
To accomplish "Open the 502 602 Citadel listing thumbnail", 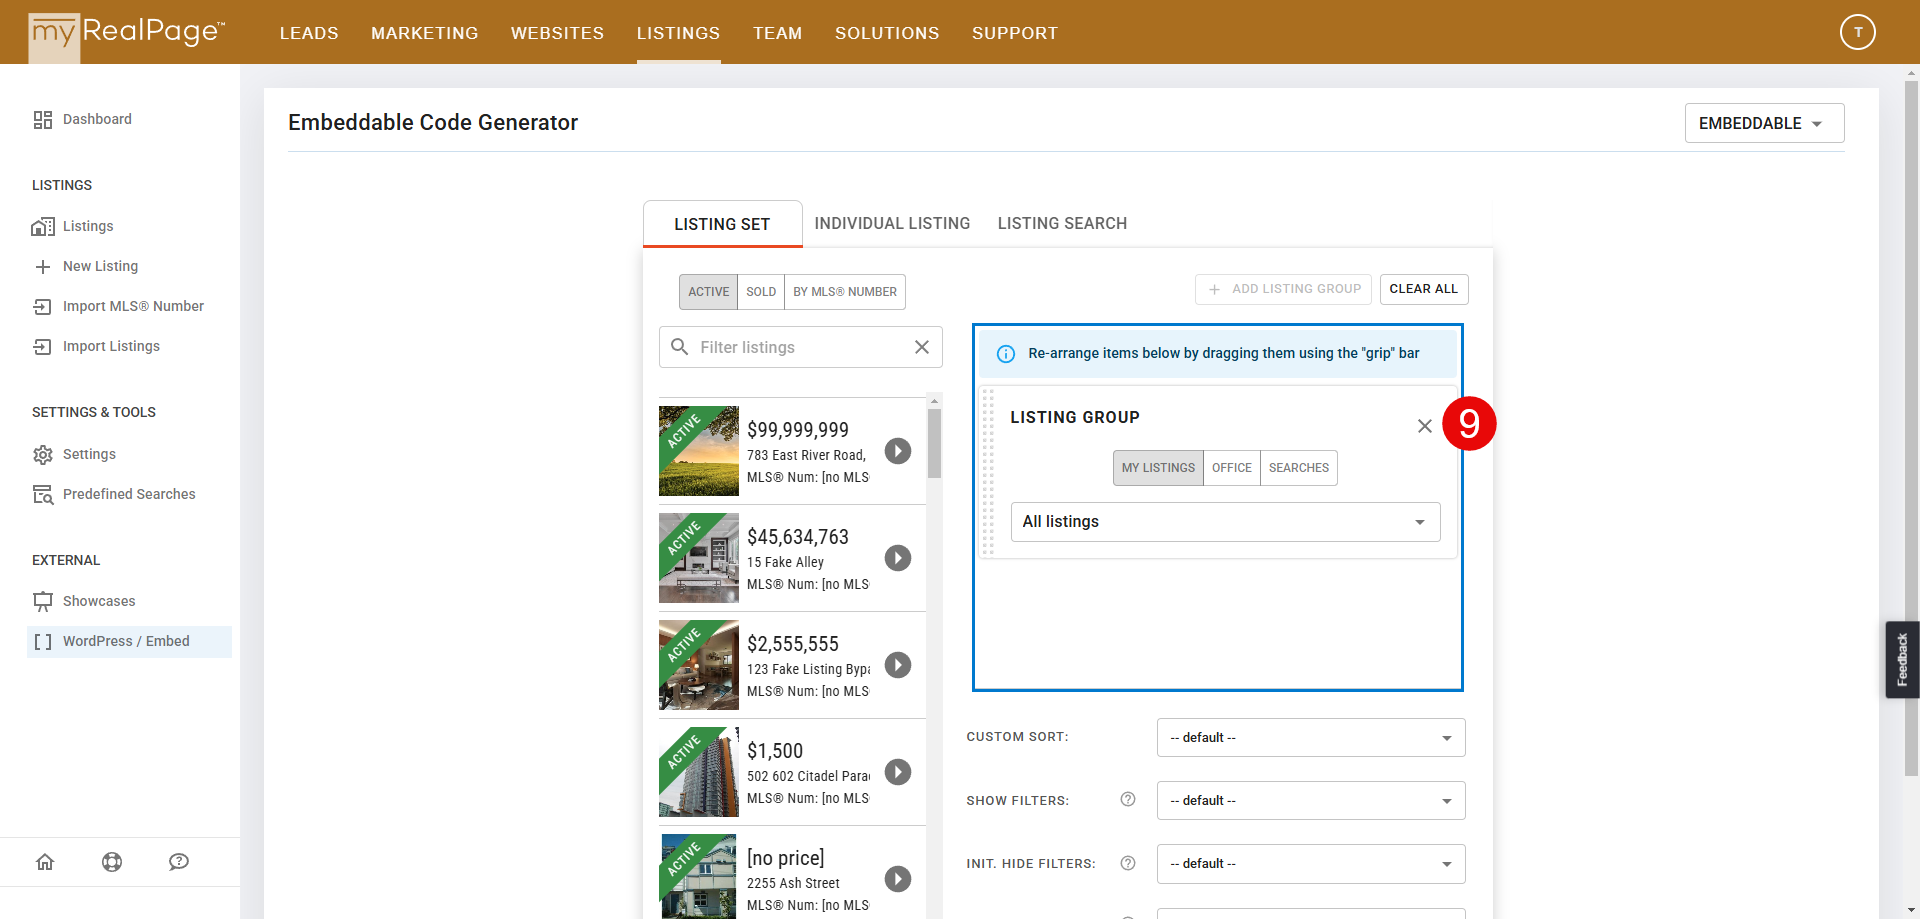I will click(x=699, y=772).
